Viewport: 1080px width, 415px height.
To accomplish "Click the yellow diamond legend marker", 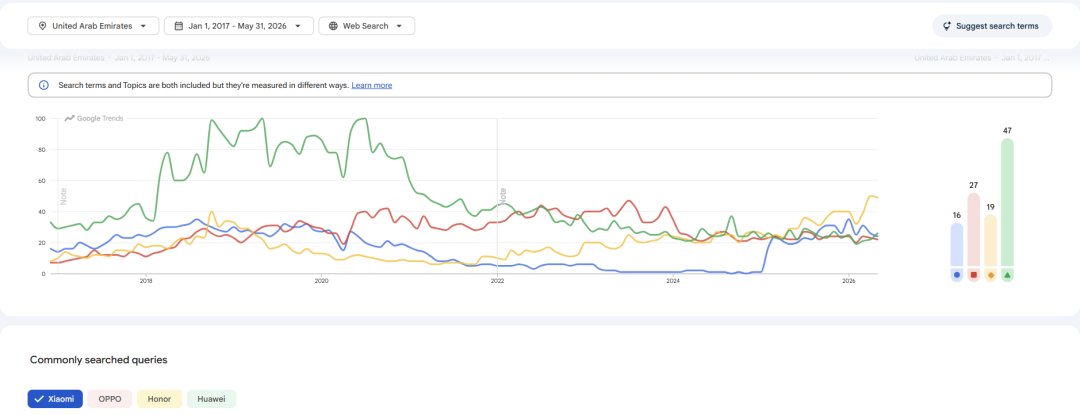I will point(990,275).
